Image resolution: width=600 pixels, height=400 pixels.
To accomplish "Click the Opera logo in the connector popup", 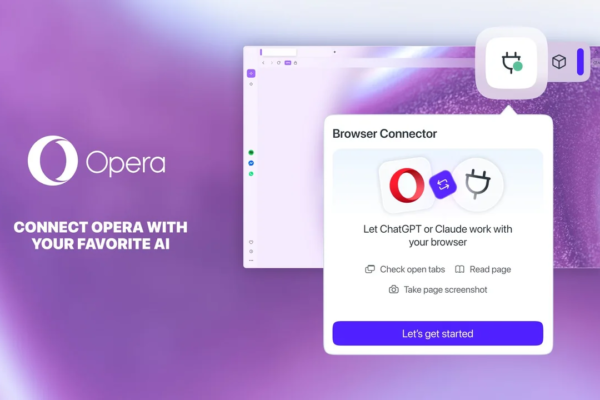I will coord(406,185).
